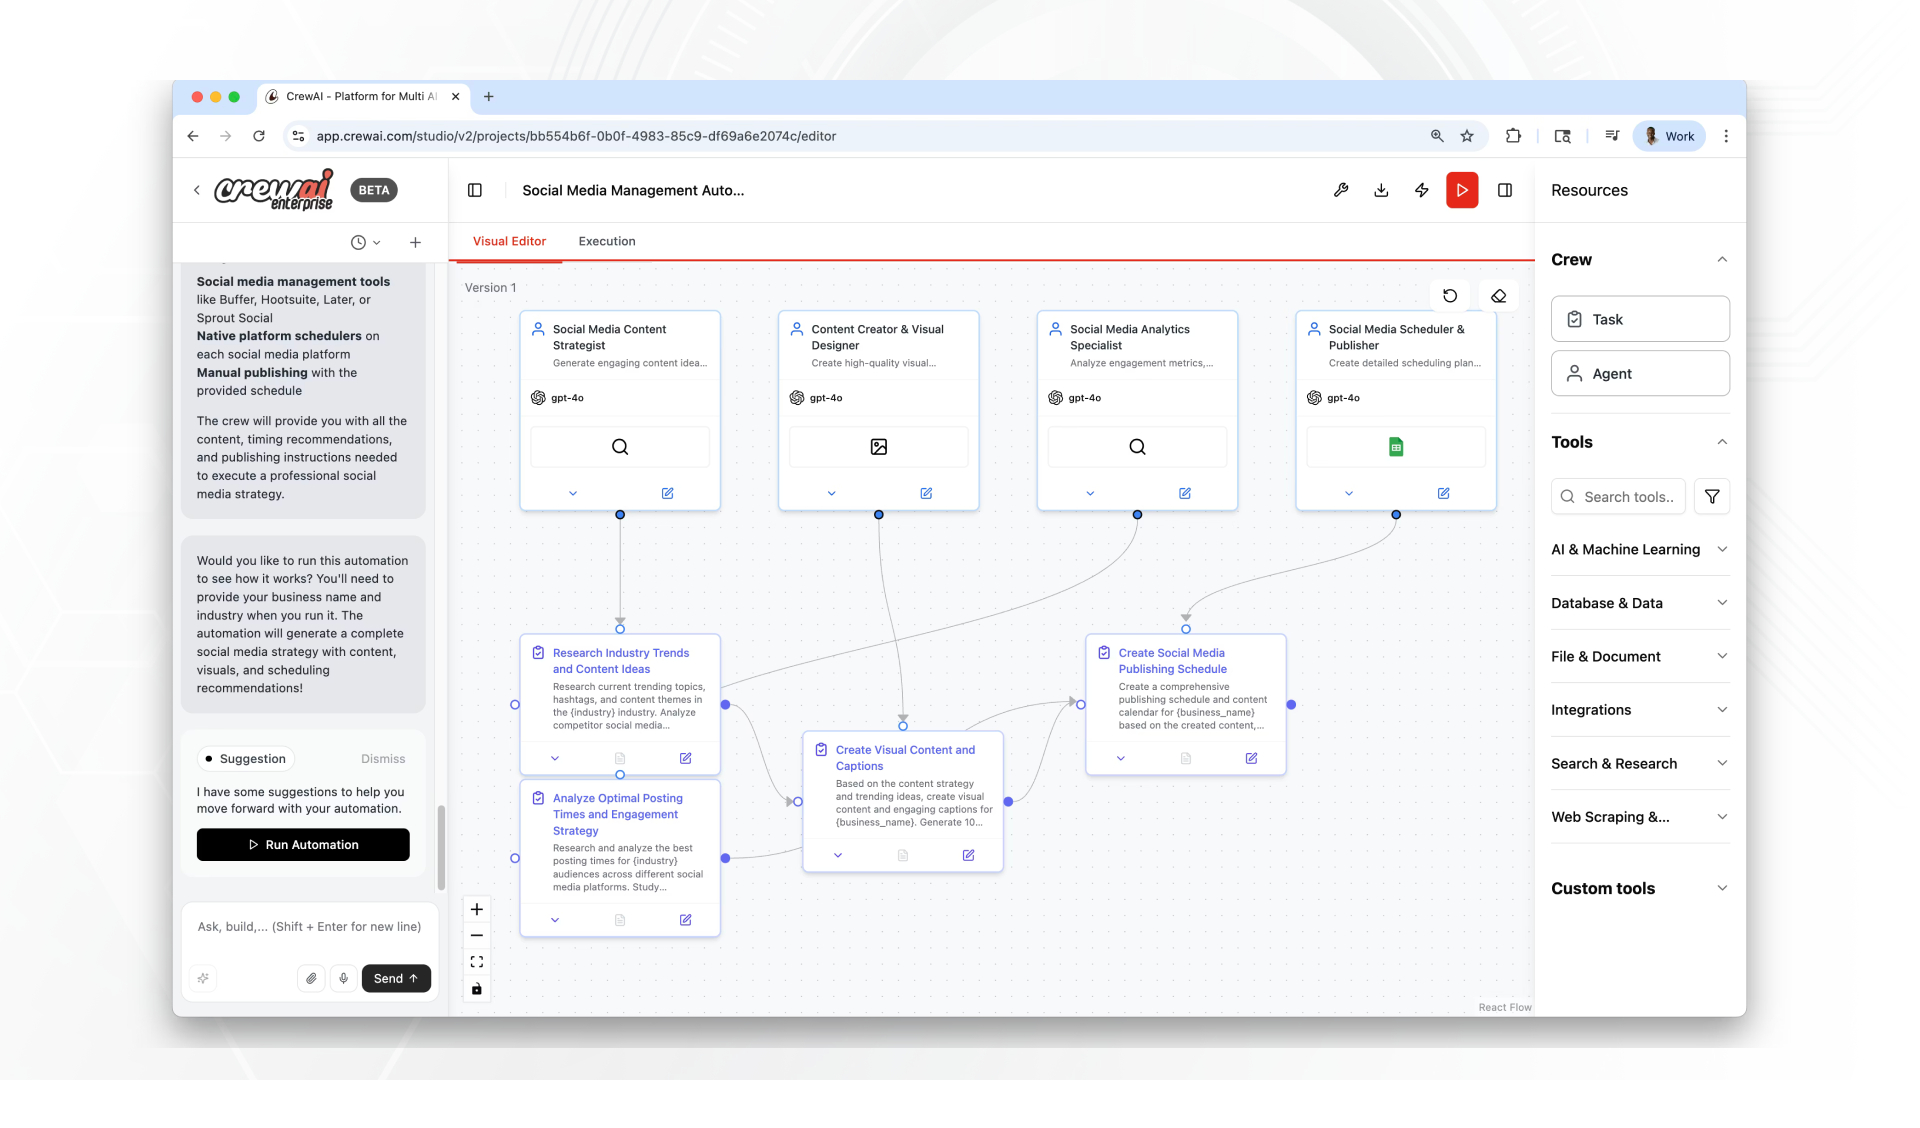Expand the AI & Machine Learning category
This screenshot has height=1128, width=1920.
(x=1640, y=549)
